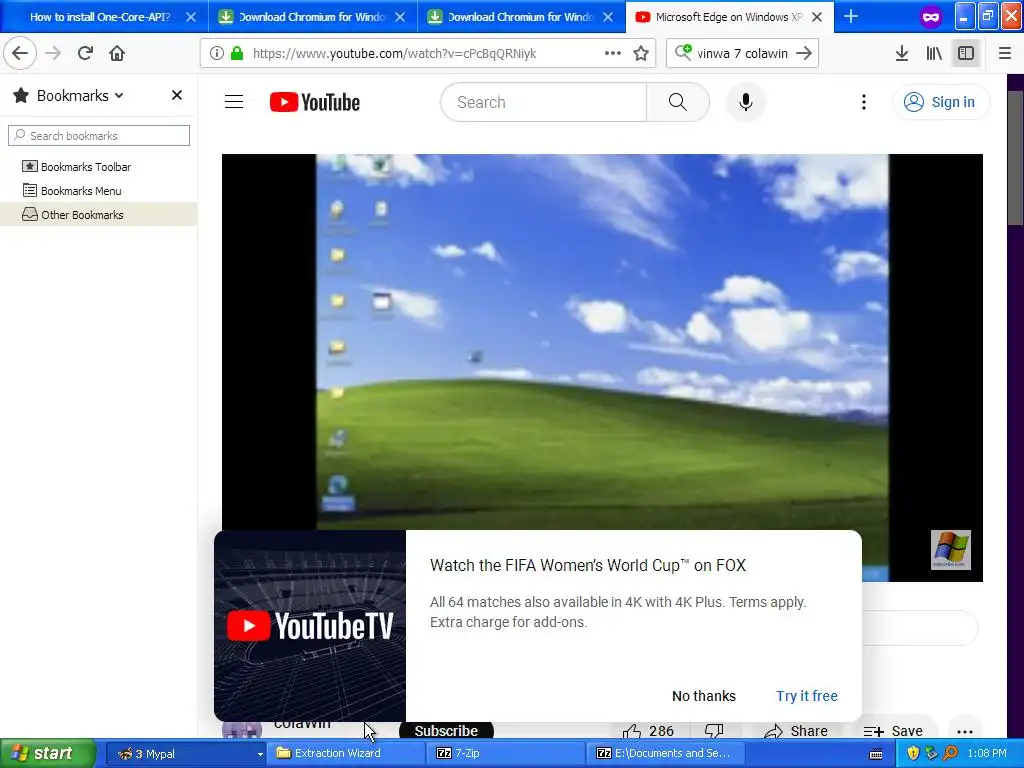This screenshot has width=1024, height=768.
Task: Click the YouTube magnifier search button
Action: (x=678, y=102)
